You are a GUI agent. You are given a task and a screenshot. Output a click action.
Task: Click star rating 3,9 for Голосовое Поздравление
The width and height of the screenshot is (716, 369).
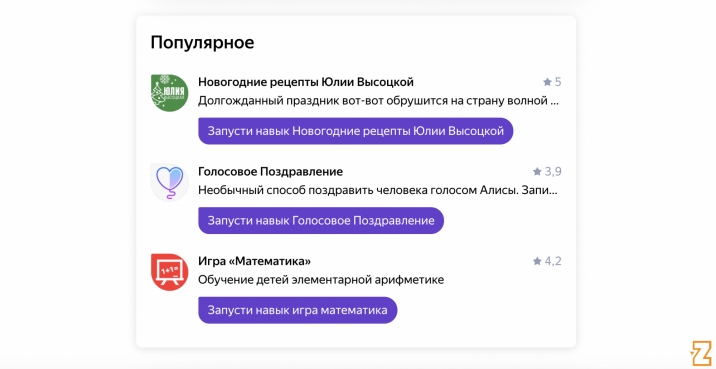[x=547, y=172]
